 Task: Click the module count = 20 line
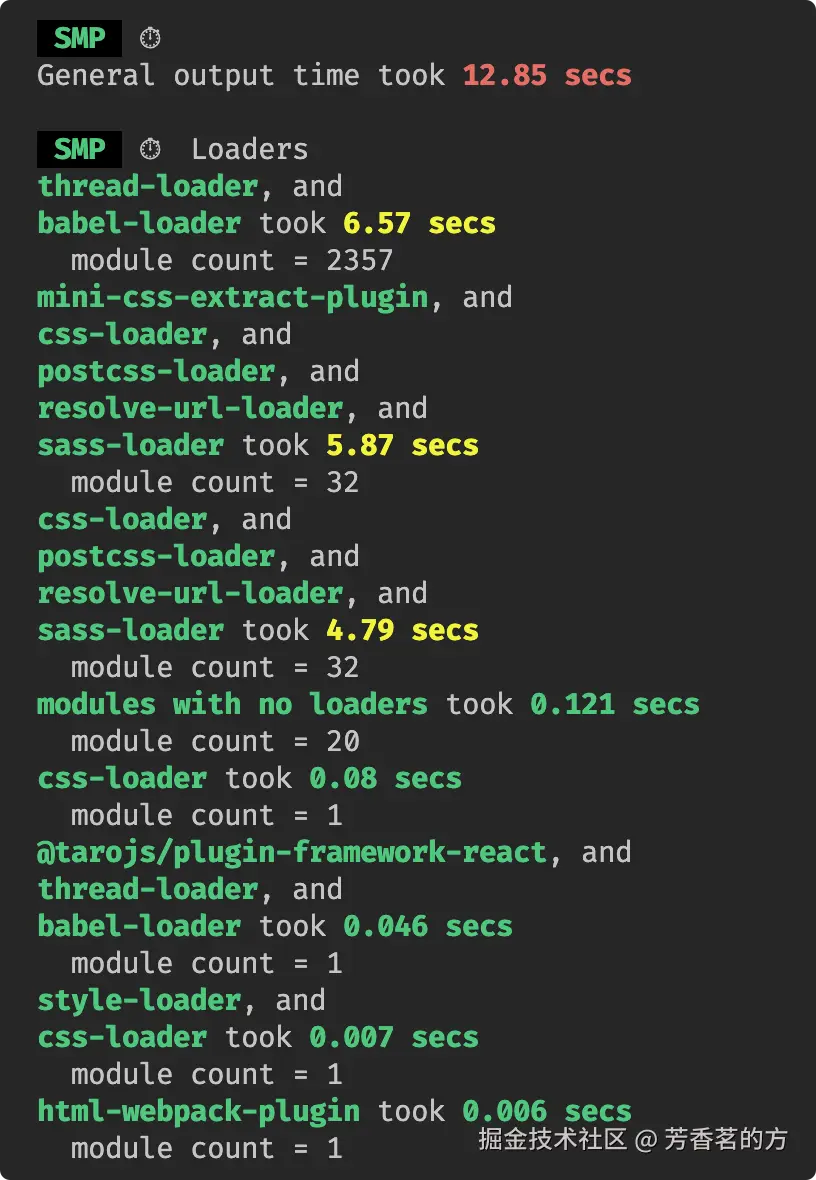pos(215,741)
